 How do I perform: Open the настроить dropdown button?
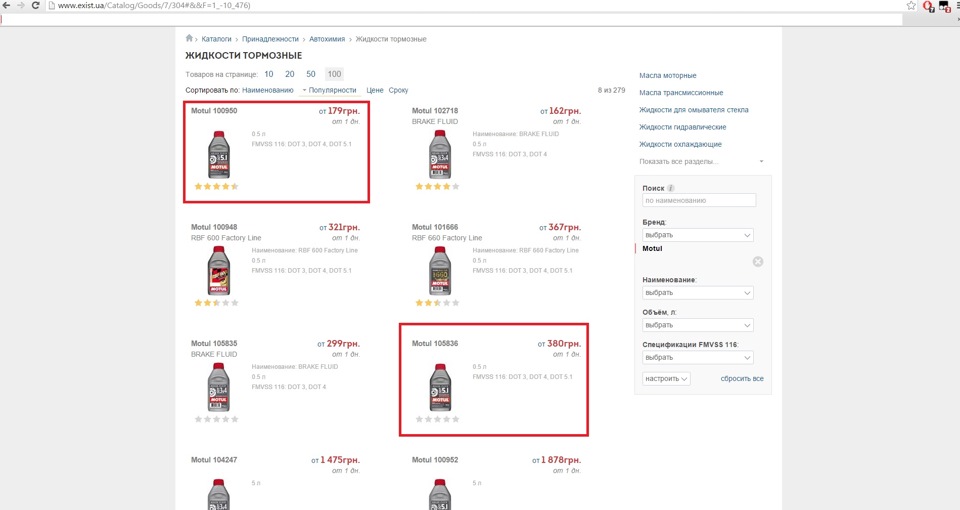pos(666,378)
